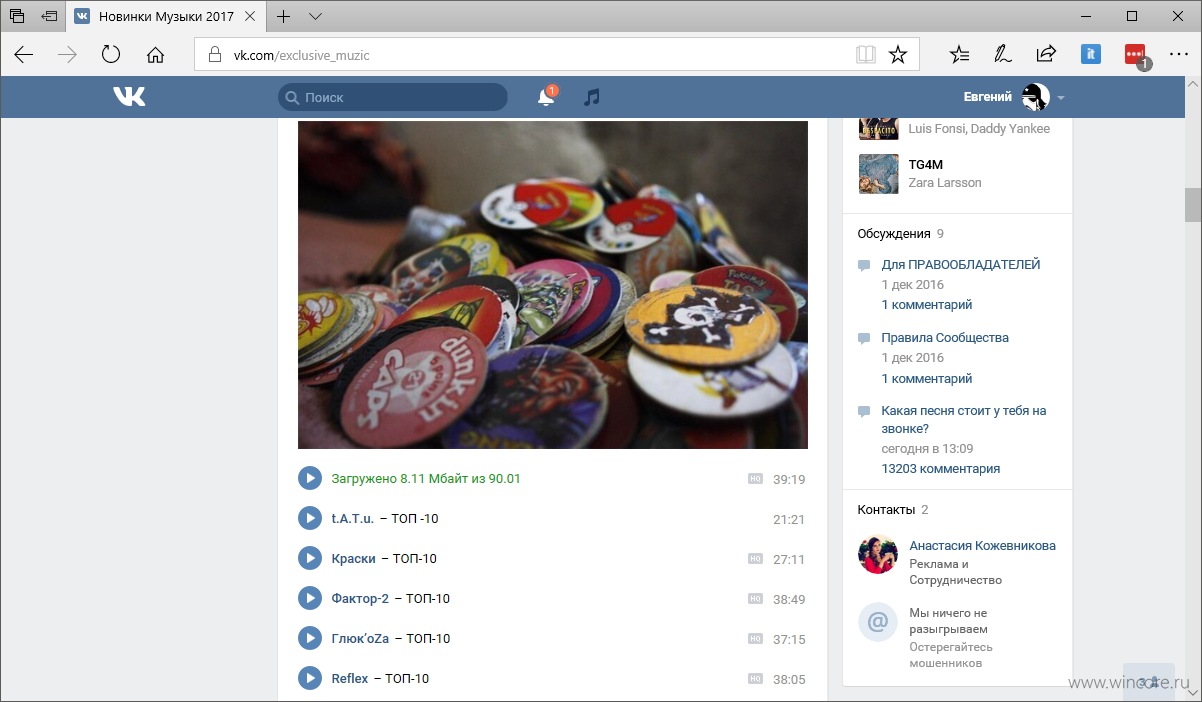
Task: Open Анастасия Кожевникова's profile link
Action: 982,546
